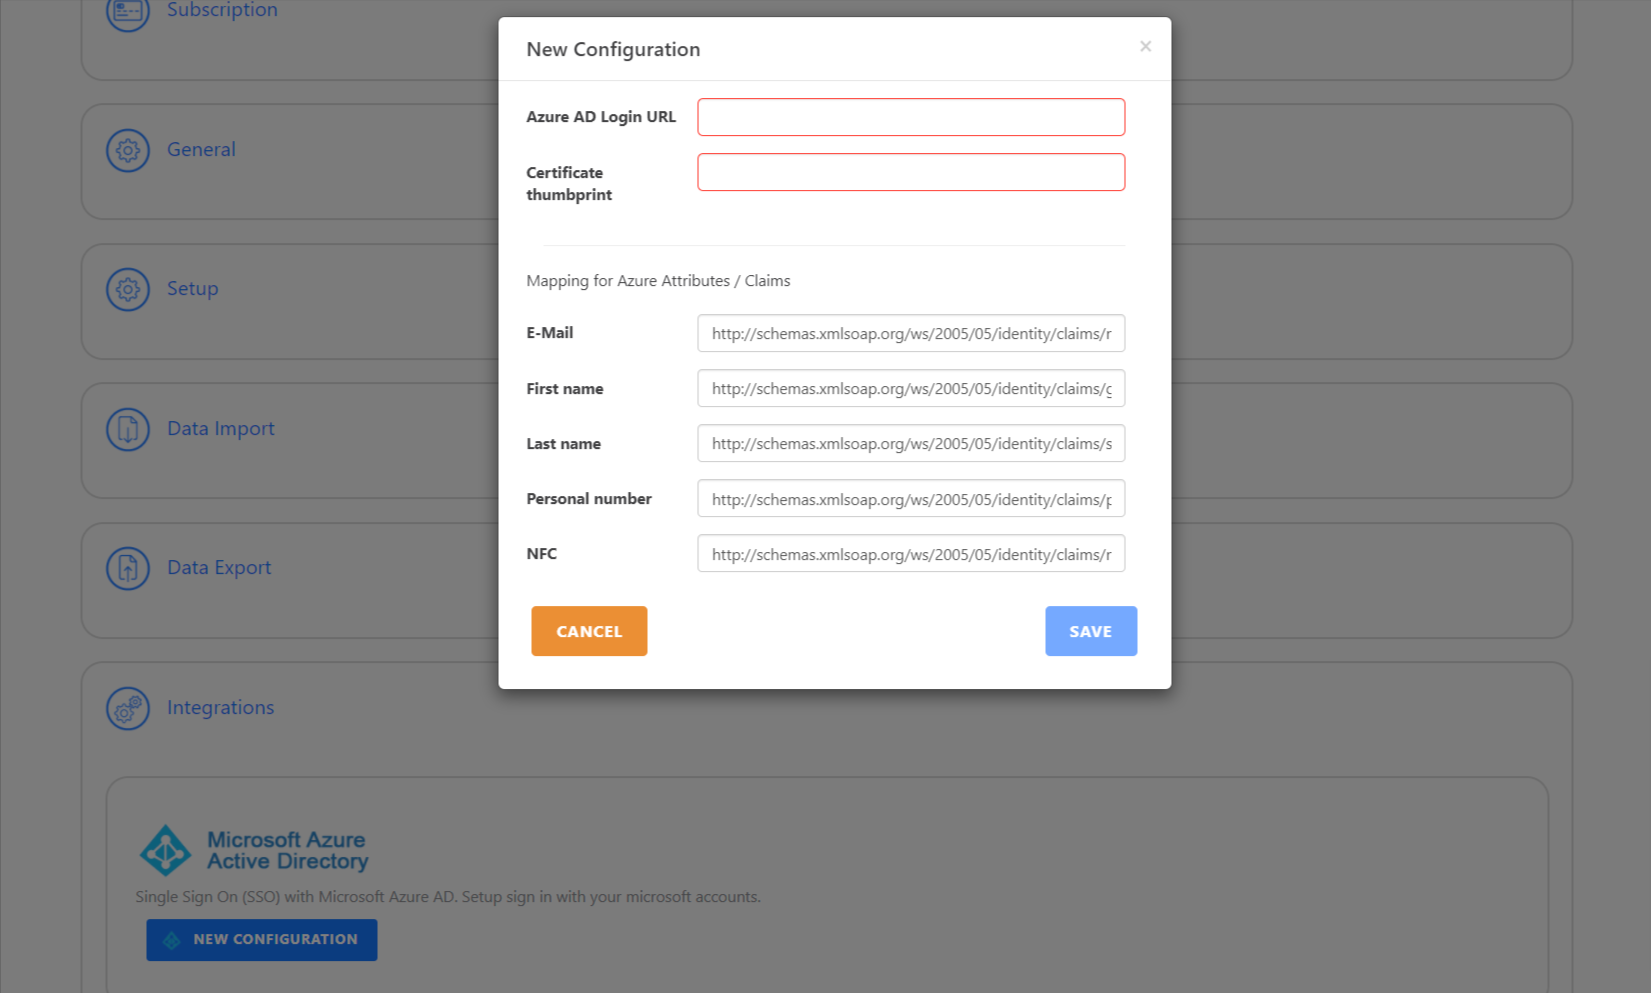Click the Last name claim field
Viewport: 1651px width, 993px height.
tap(910, 443)
